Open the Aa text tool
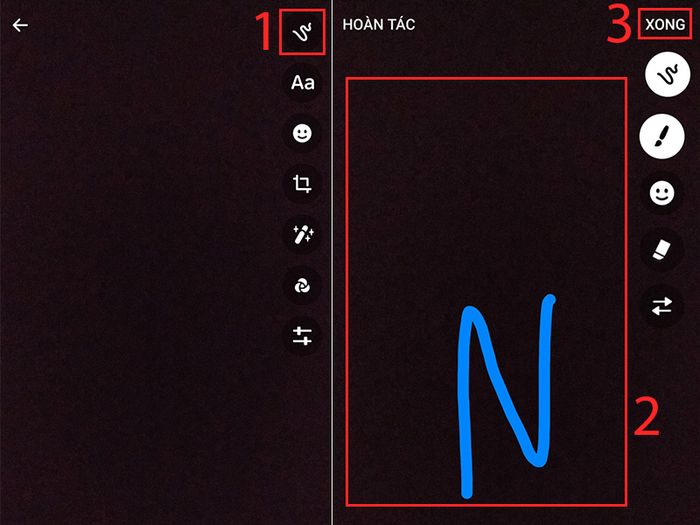The image size is (700, 525). 302,83
